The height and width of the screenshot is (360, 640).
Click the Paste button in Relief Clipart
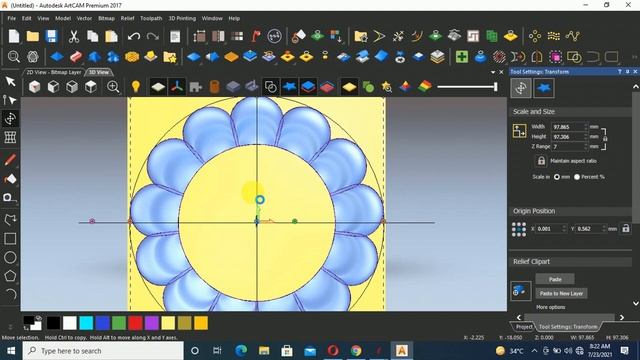pos(555,279)
